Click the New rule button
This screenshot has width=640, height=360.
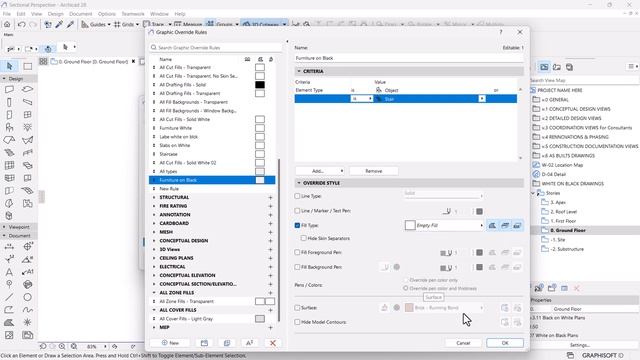(170, 343)
